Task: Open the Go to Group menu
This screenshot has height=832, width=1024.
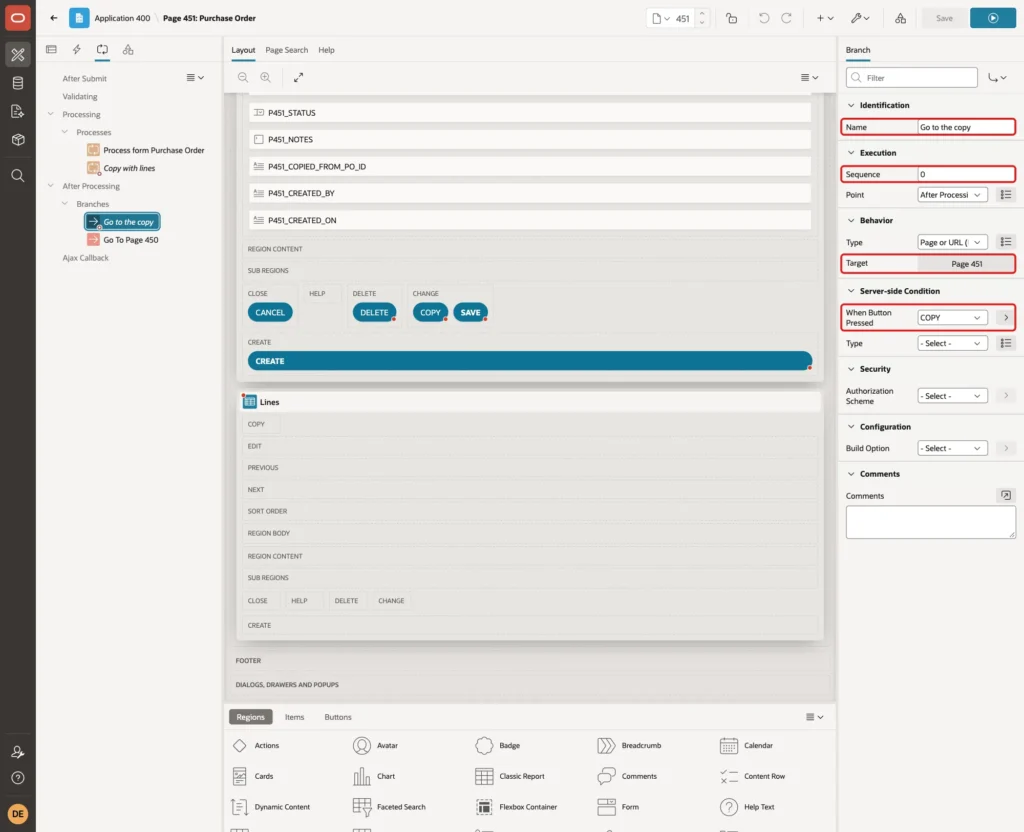Action: click(997, 77)
